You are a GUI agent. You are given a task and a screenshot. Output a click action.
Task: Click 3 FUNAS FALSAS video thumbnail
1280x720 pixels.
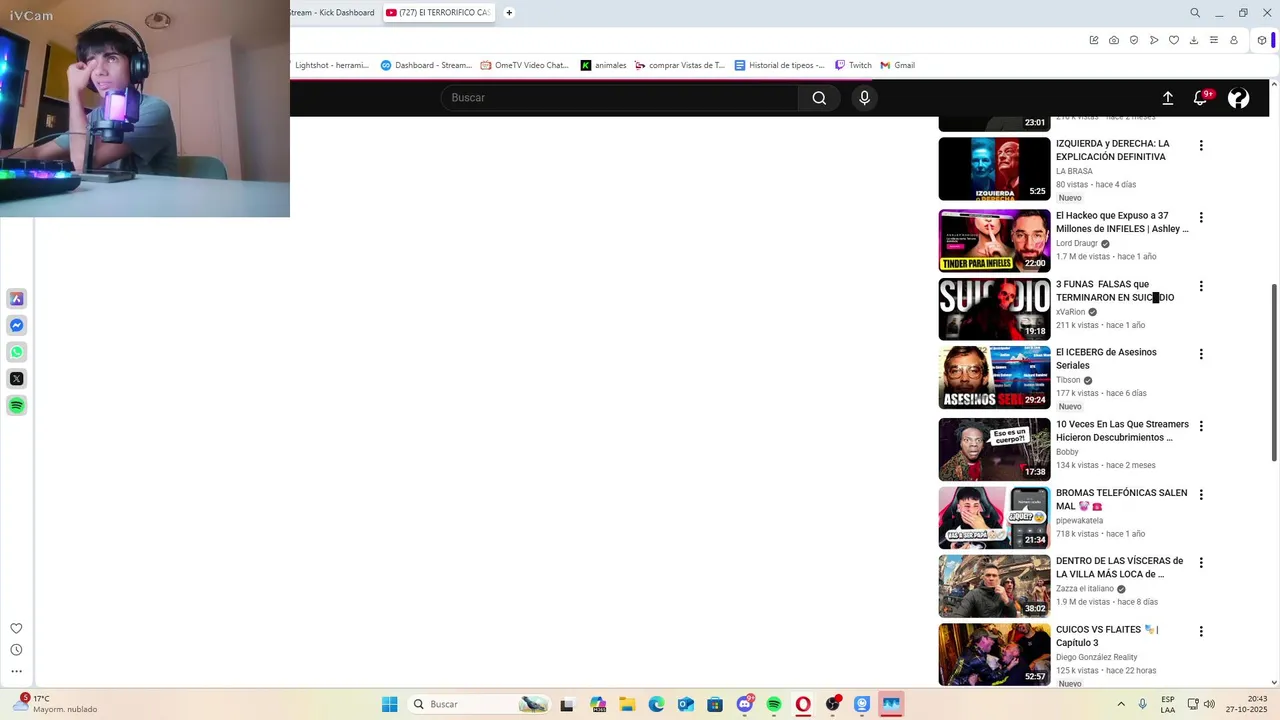[994, 309]
